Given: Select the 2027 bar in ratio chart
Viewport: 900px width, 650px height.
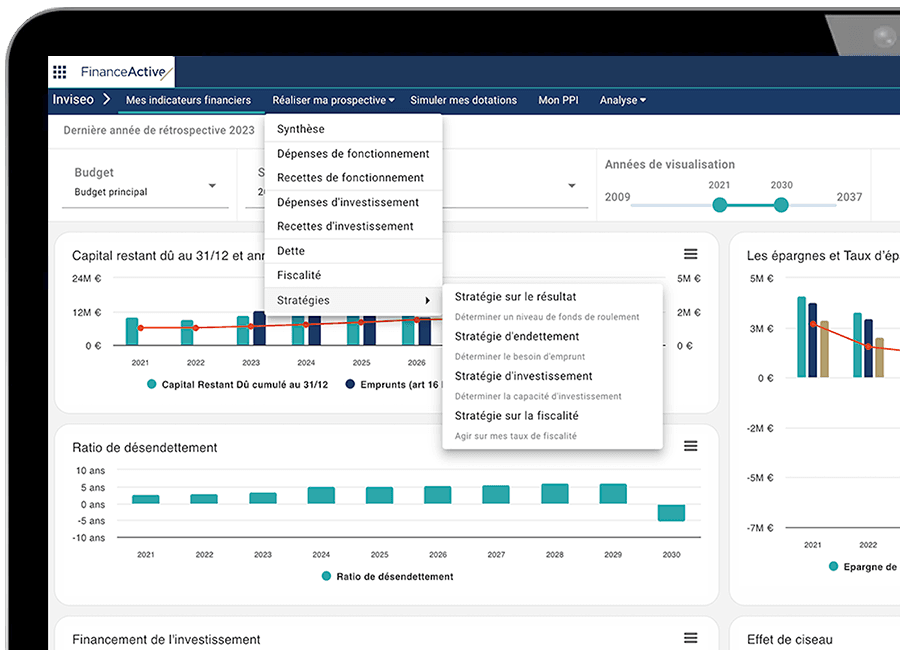Looking at the screenshot, I should (496, 494).
